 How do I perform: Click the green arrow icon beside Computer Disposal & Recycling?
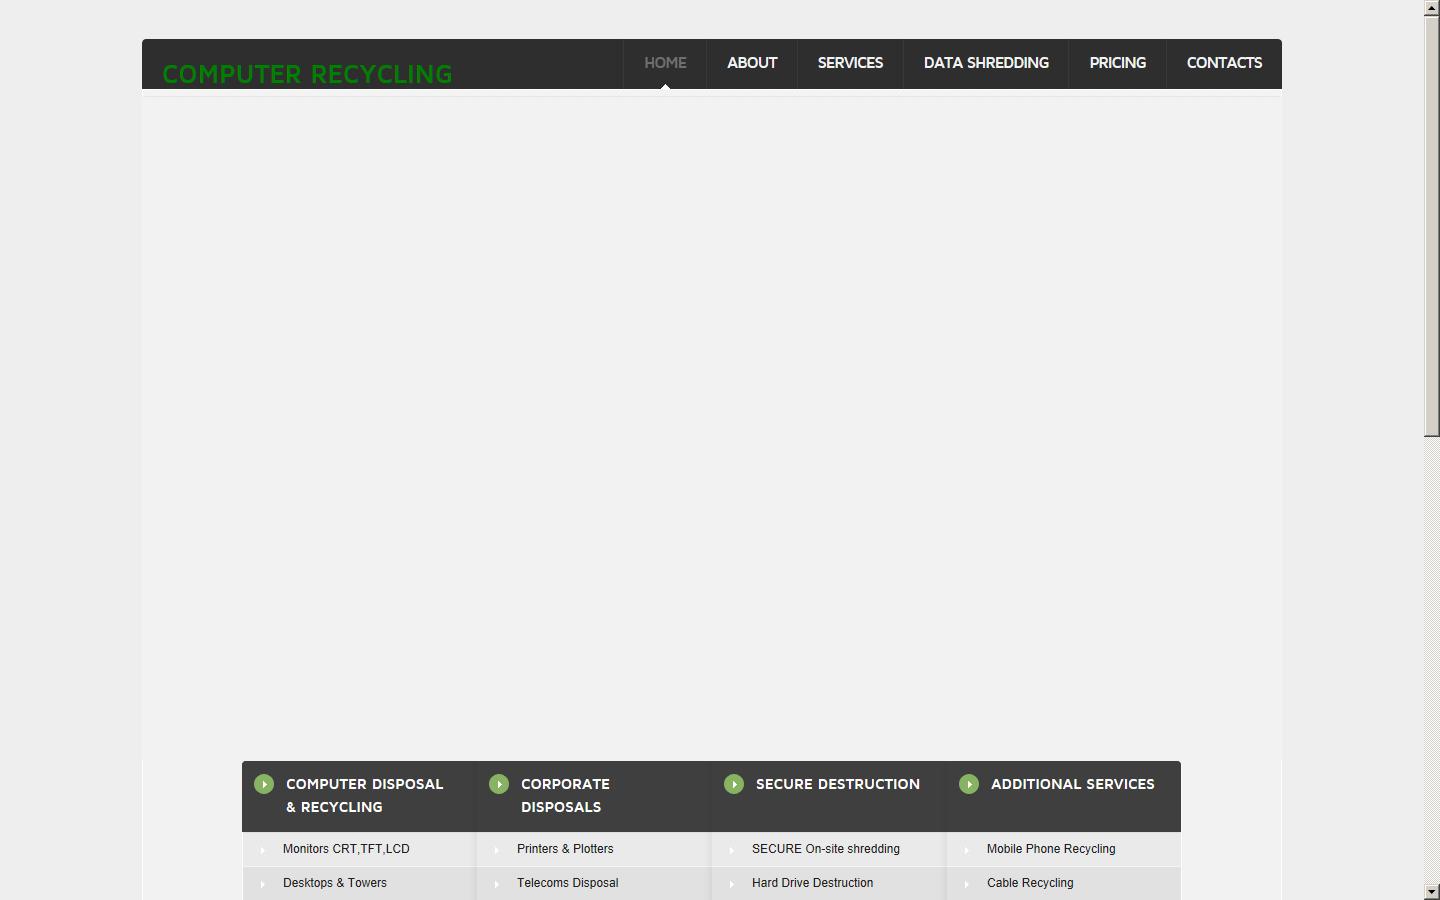click(264, 784)
